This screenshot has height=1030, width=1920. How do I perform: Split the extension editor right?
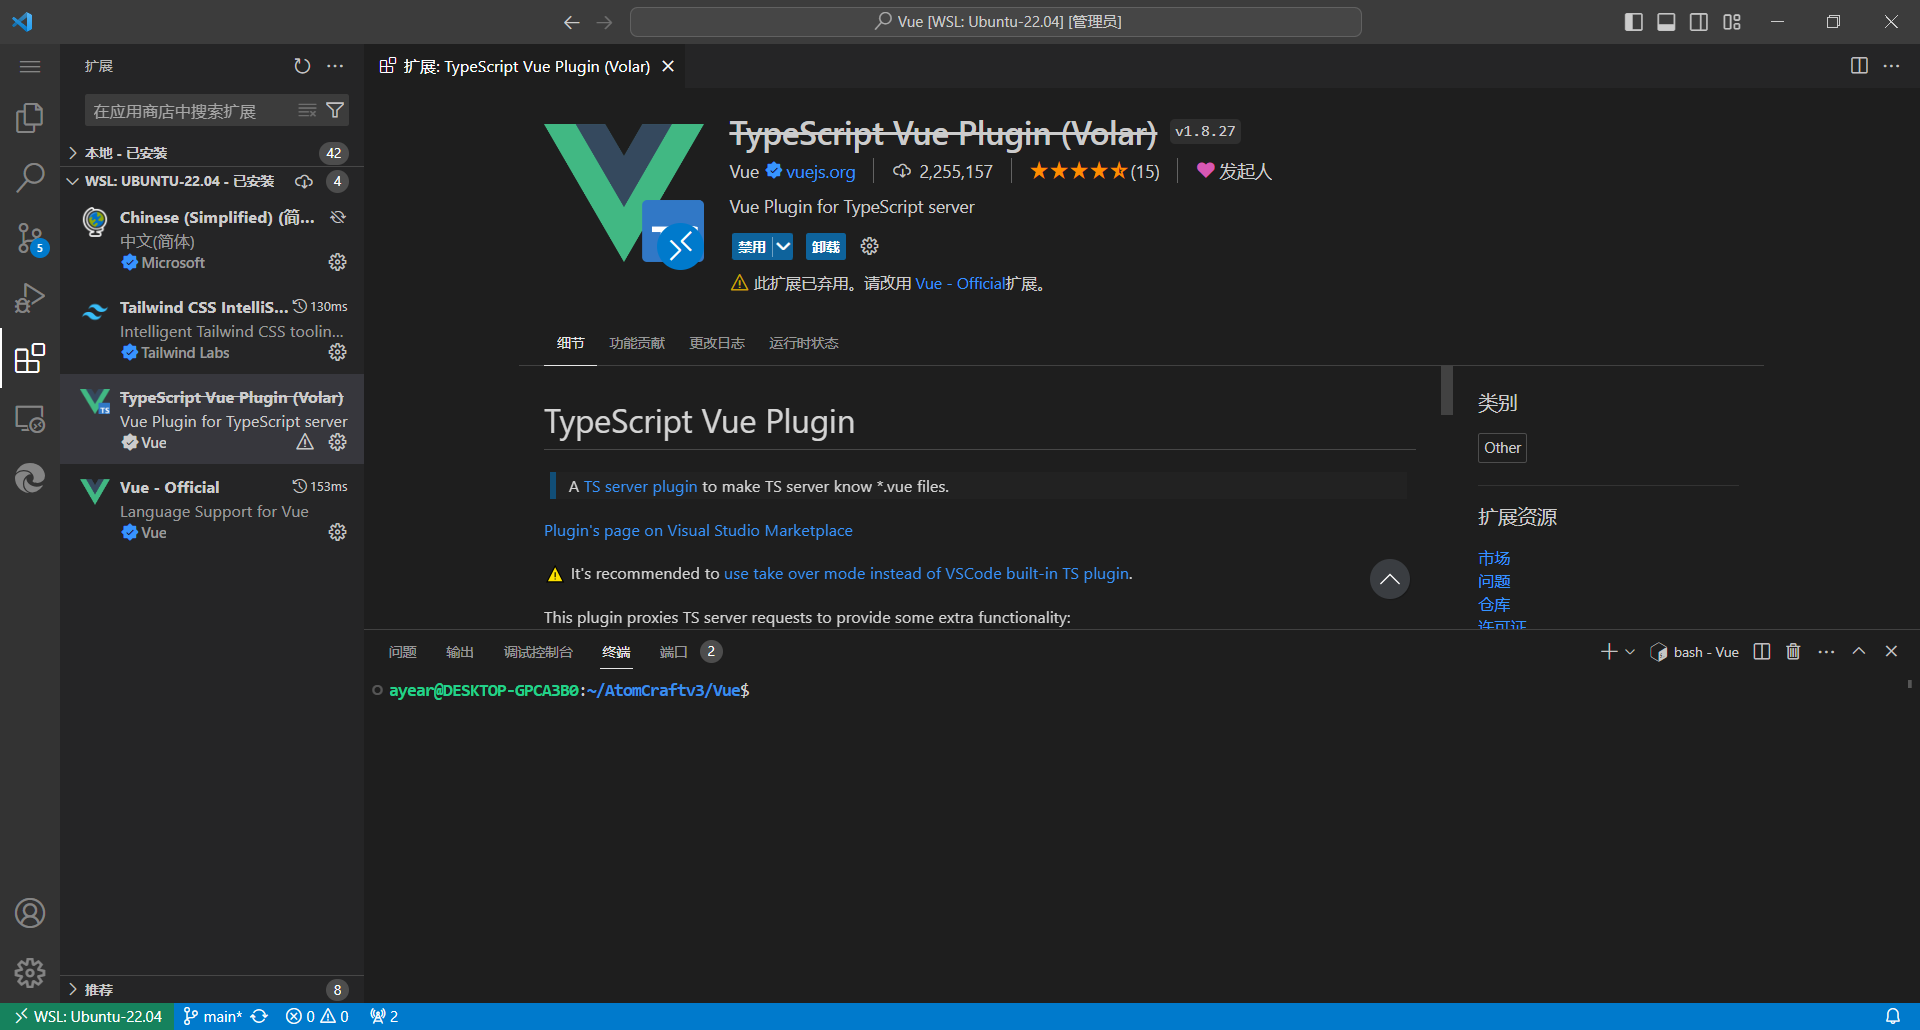click(x=1859, y=66)
